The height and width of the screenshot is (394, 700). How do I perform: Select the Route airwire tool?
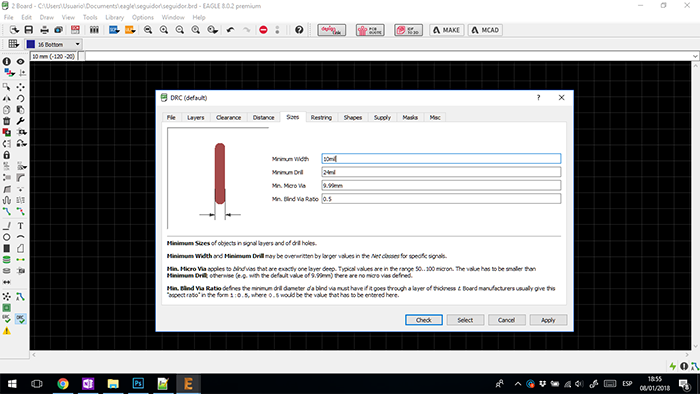coord(7,212)
